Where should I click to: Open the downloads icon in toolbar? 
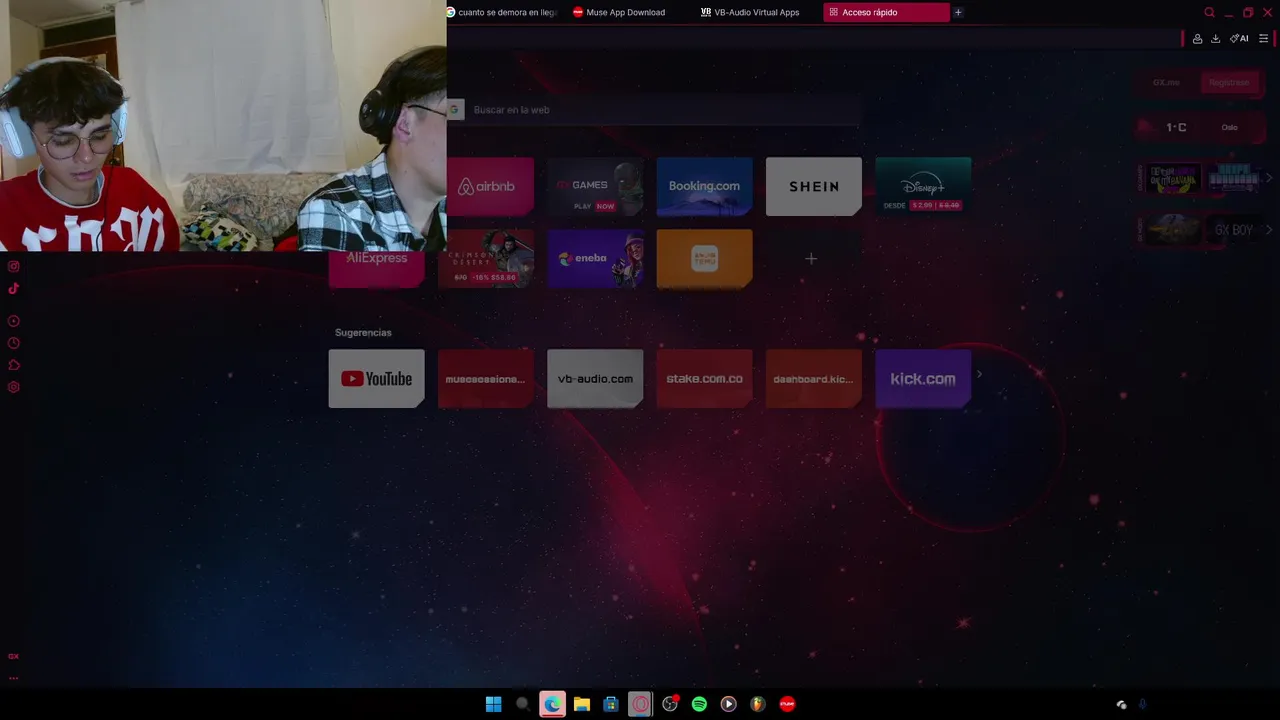[1215, 39]
